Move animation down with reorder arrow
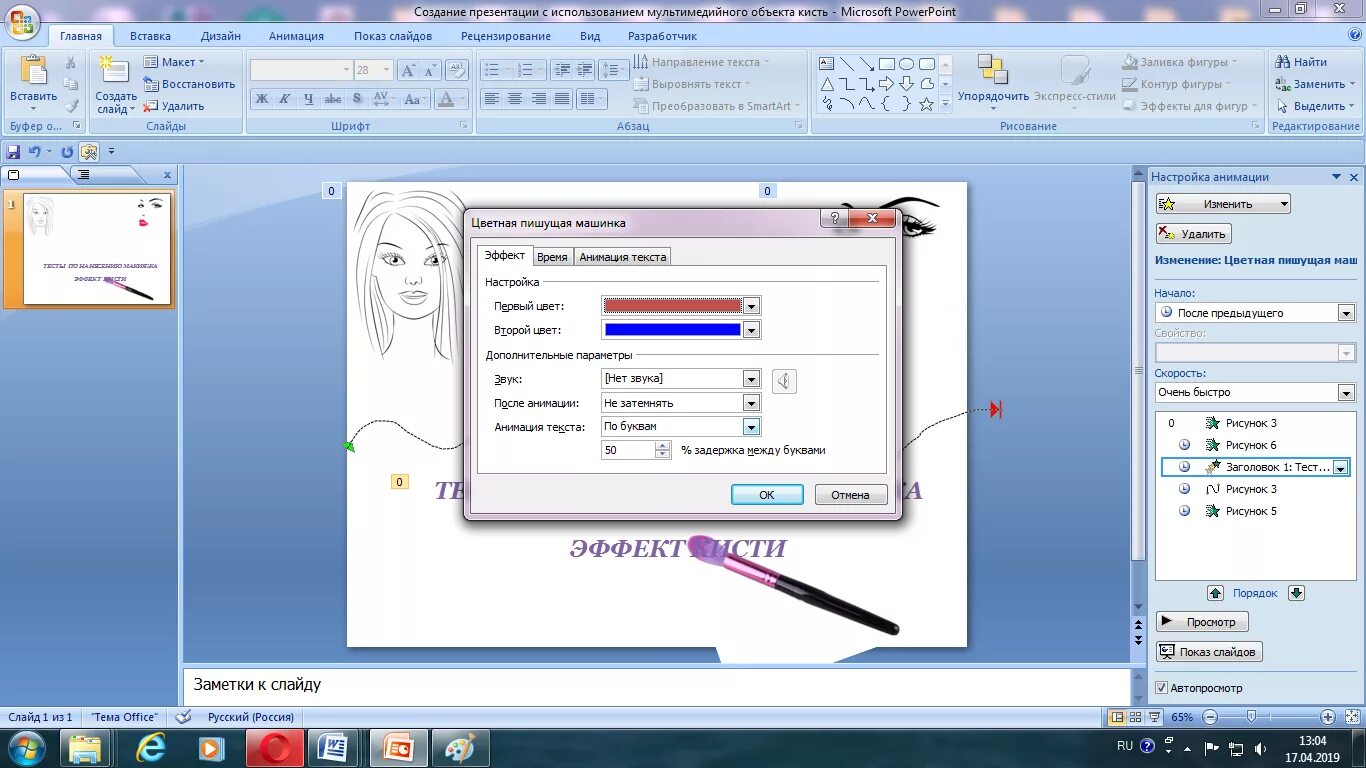Image resolution: width=1366 pixels, height=768 pixels. click(1296, 593)
